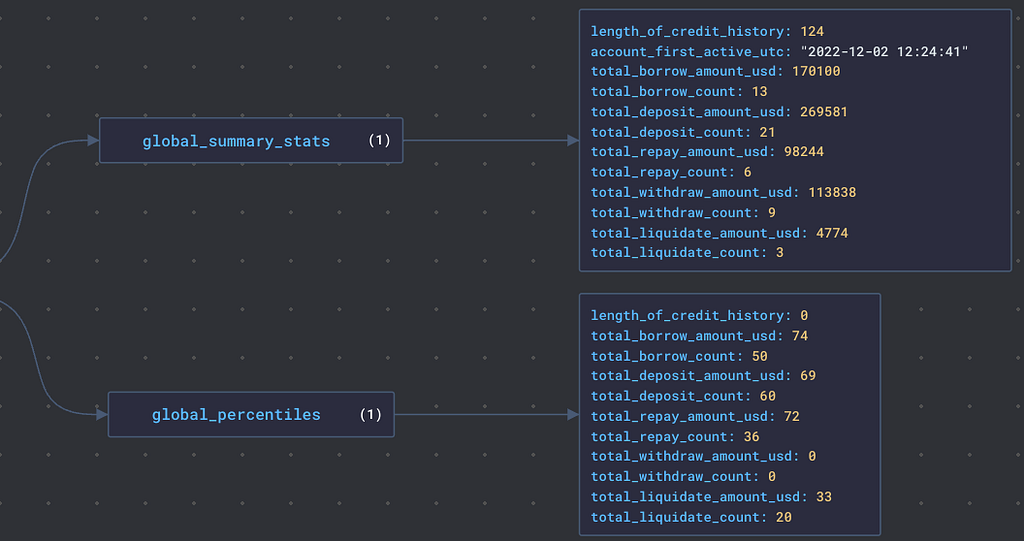Select total_deposit_amount_usd: 69
This screenshot has width=1024, height=541.
(x=703, y=376)
